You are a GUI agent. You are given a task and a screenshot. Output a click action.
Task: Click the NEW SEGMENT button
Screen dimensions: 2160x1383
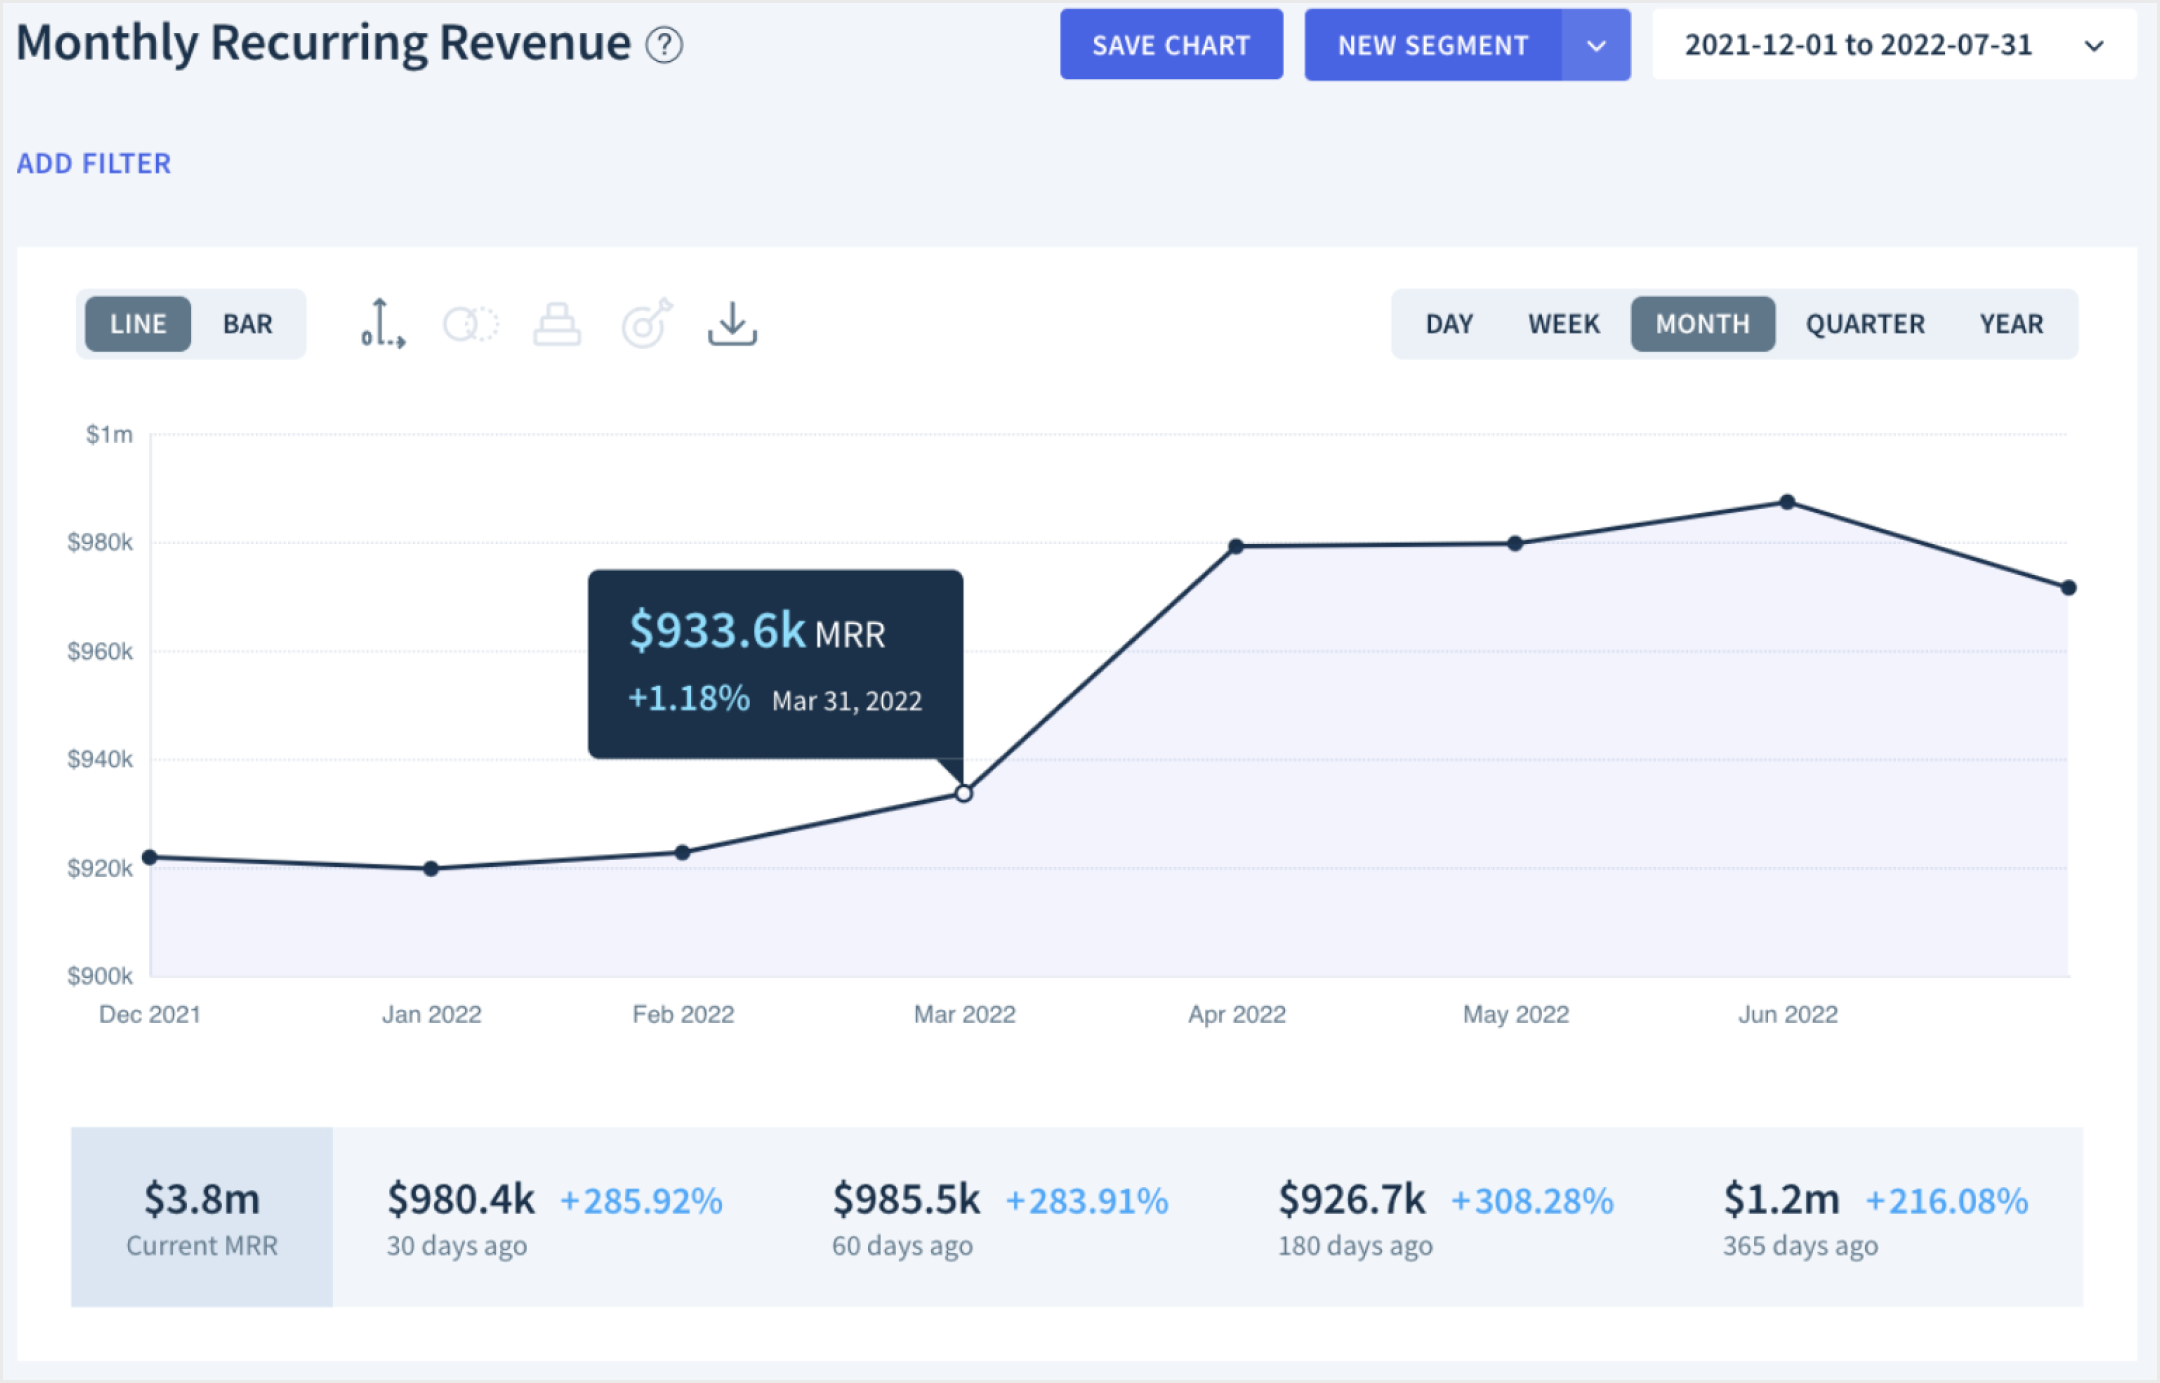(x=1432, y=45)
